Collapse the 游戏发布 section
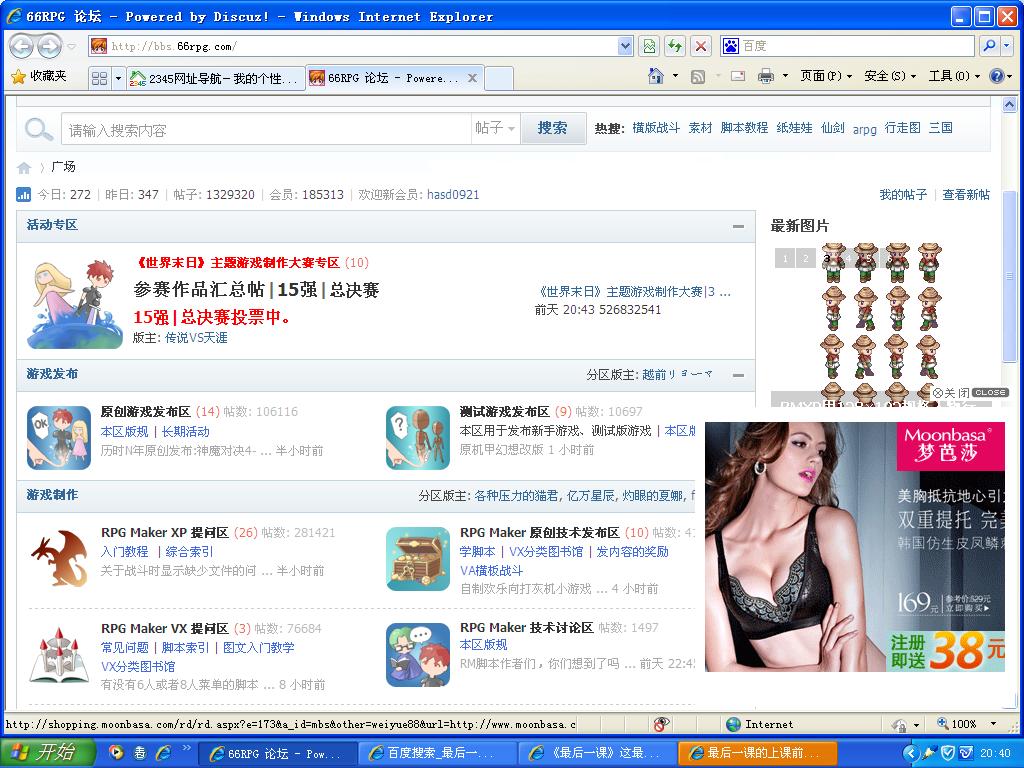 click(x=738, y=376)
